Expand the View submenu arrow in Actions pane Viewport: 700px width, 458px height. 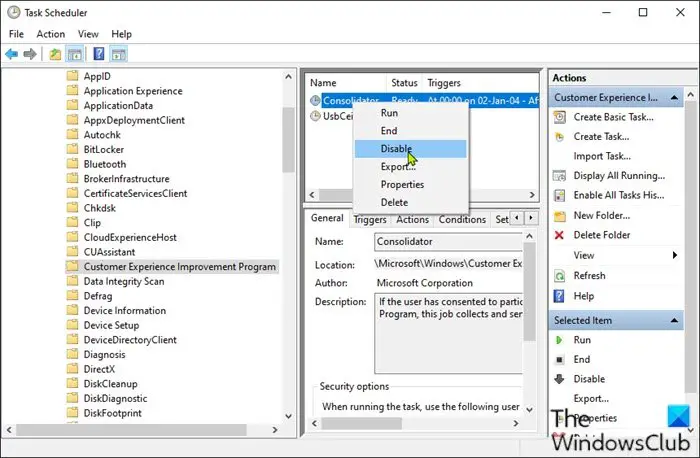point(675,255)
